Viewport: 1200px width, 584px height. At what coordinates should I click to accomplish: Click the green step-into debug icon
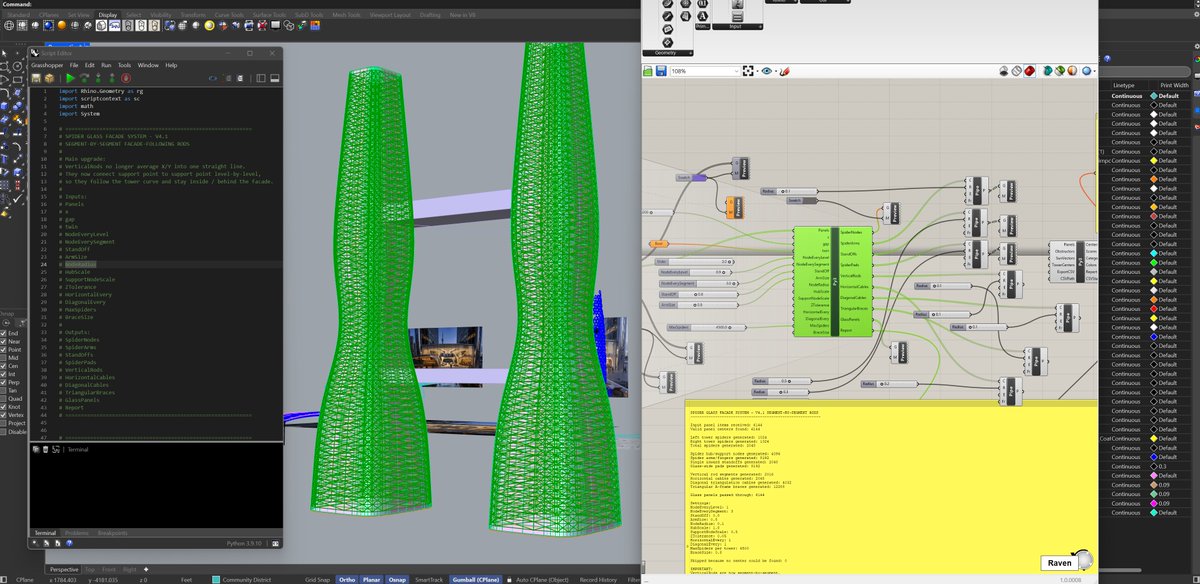coord(98,78)
